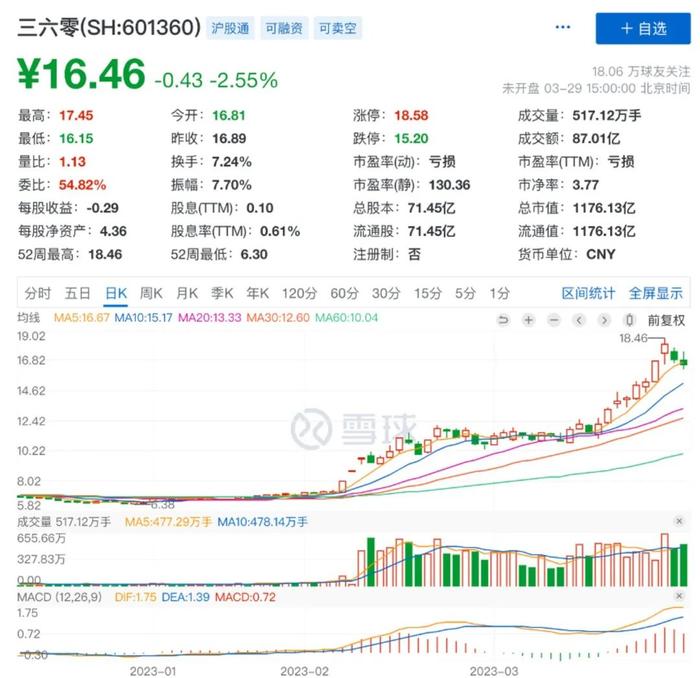Click the MA30:12.60 moving average label

pos(278,318)
